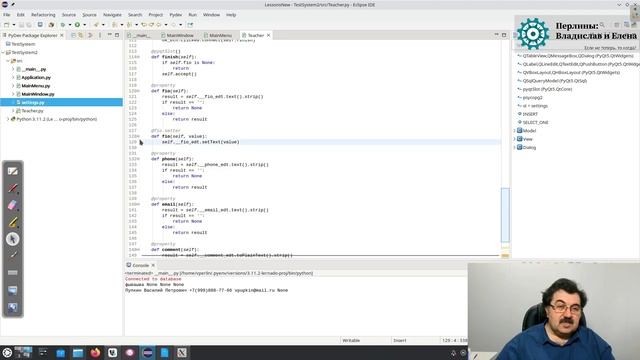640x360 pixels.
Task: Toggle Link with Editor in Package Explorer
Action: [x=81, y=36]
